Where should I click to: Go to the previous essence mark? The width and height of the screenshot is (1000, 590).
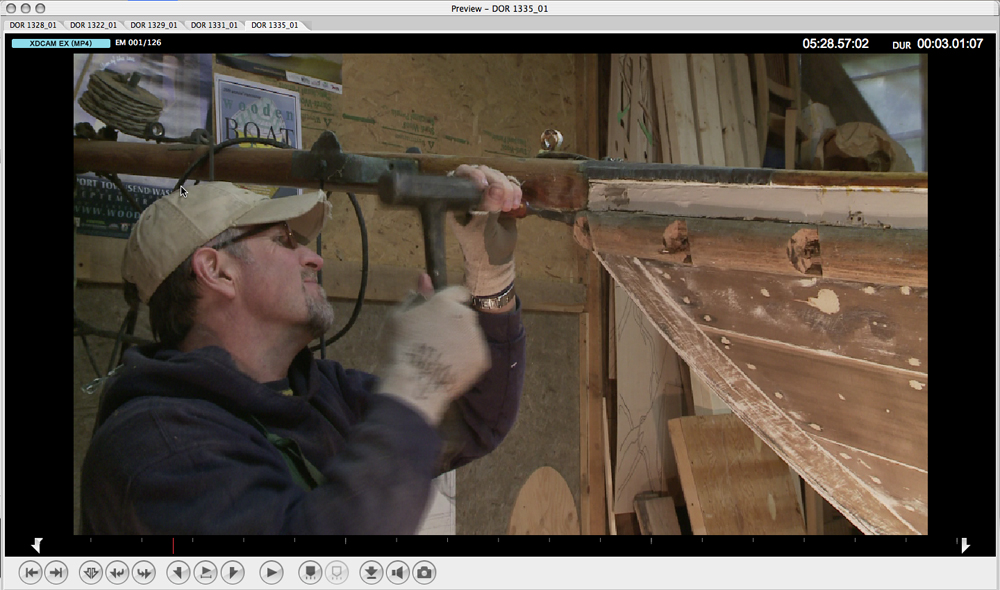coord(117,572)
